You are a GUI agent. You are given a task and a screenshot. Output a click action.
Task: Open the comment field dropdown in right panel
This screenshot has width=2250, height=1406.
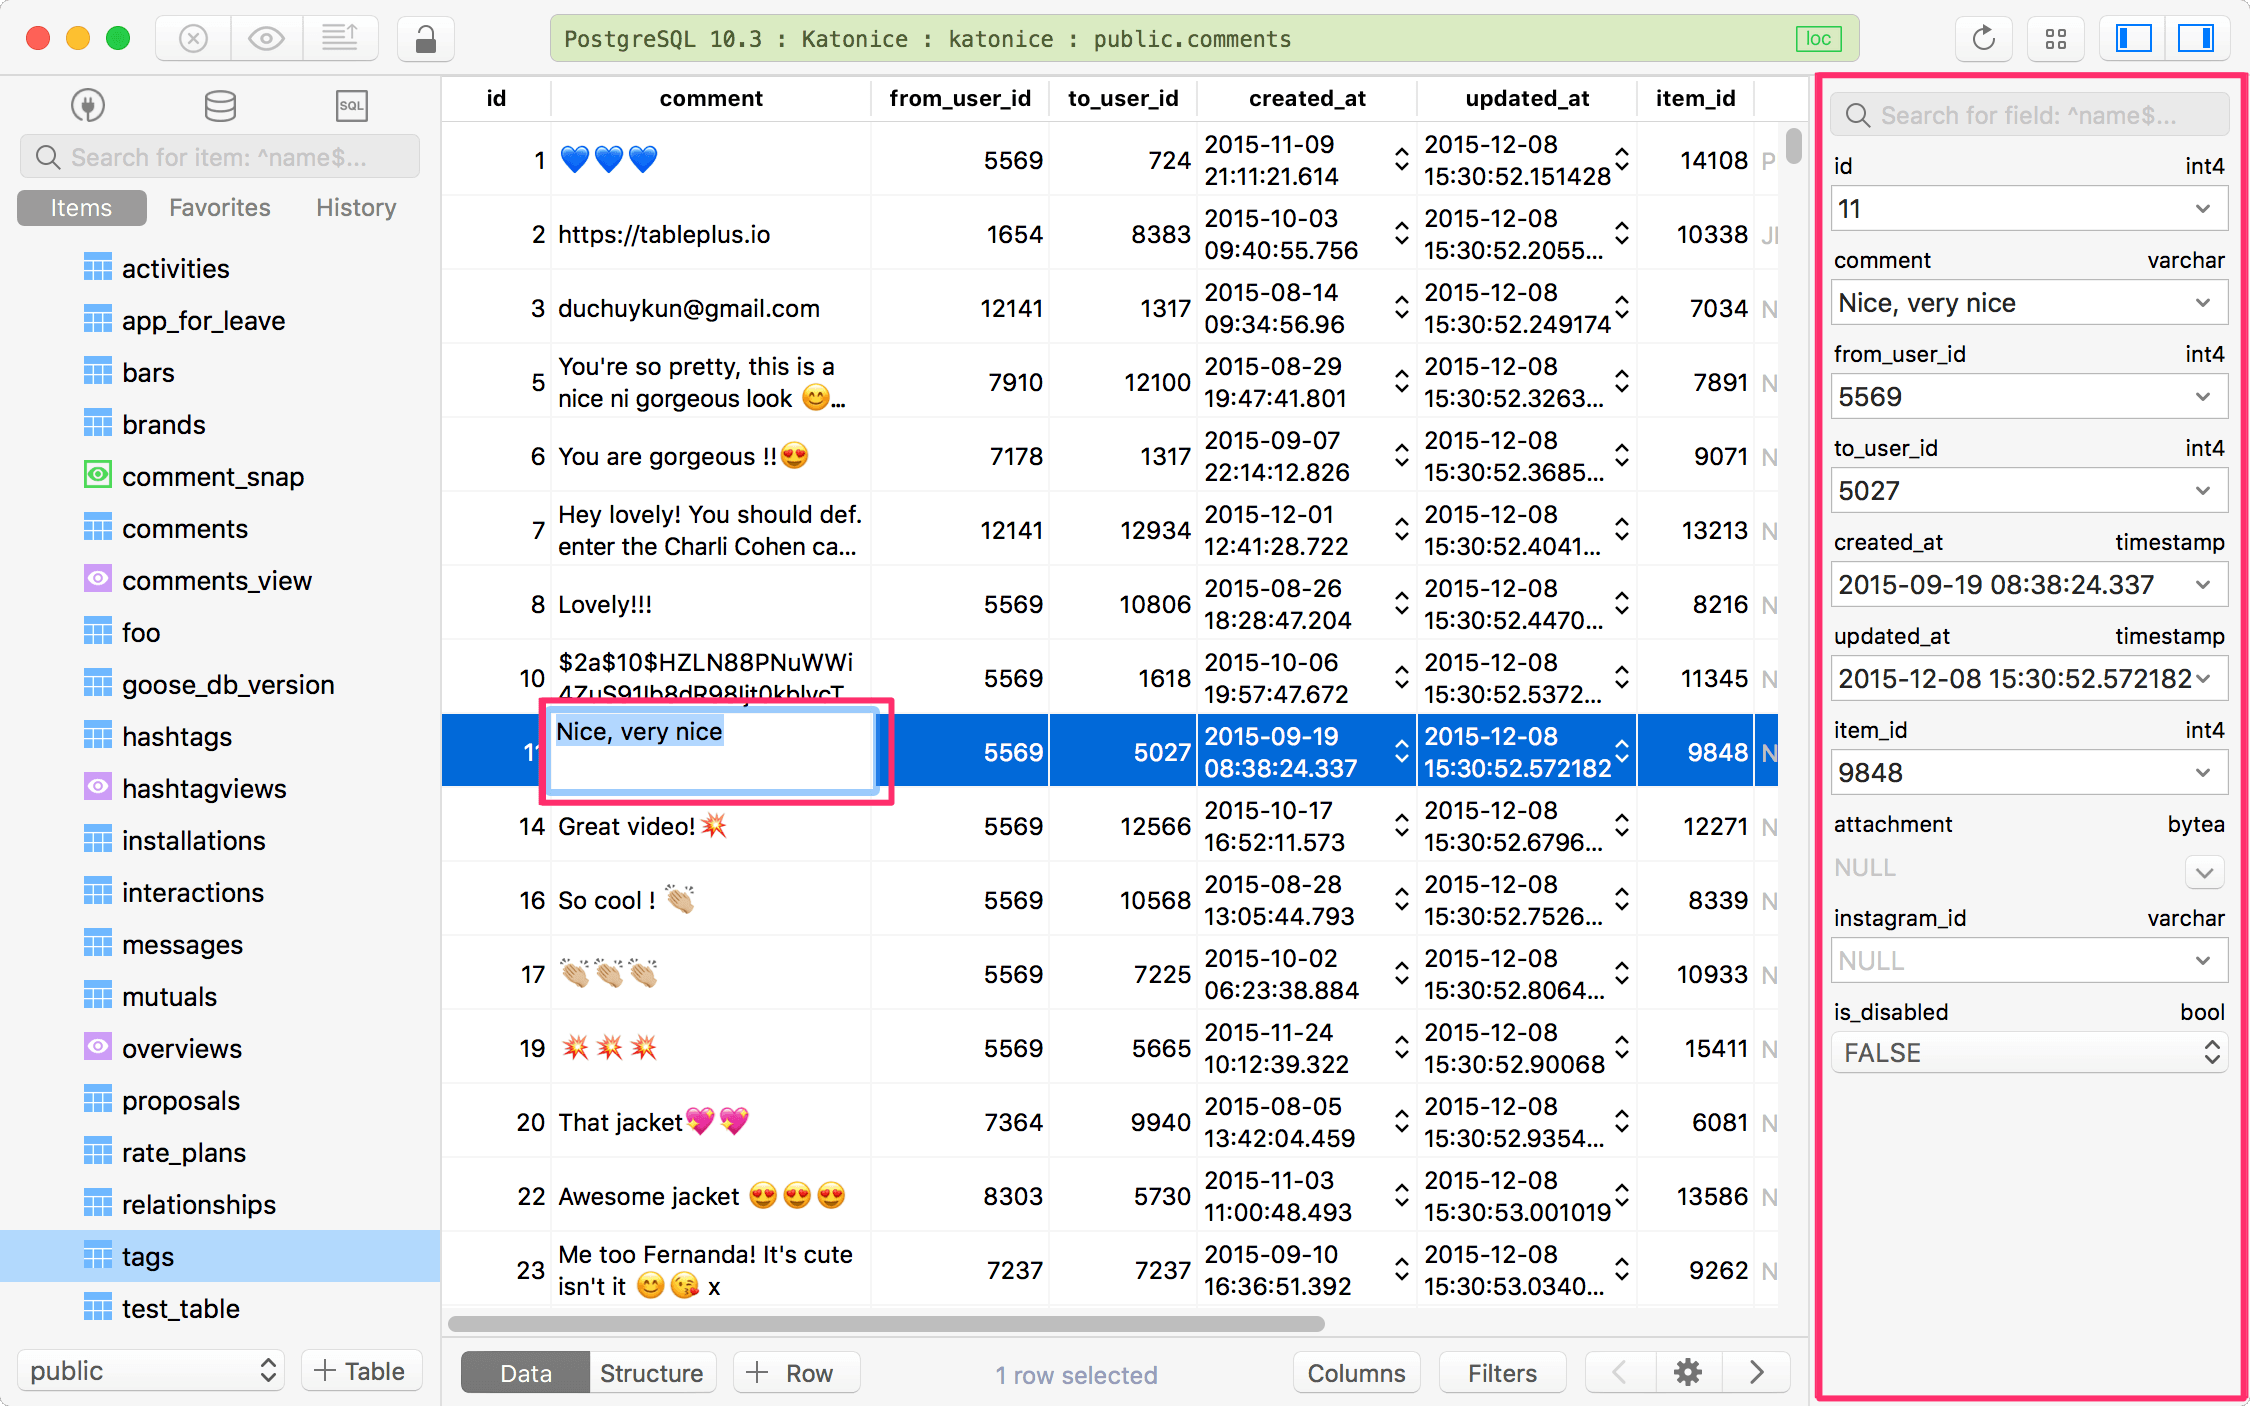click(x=2204, y=302)
